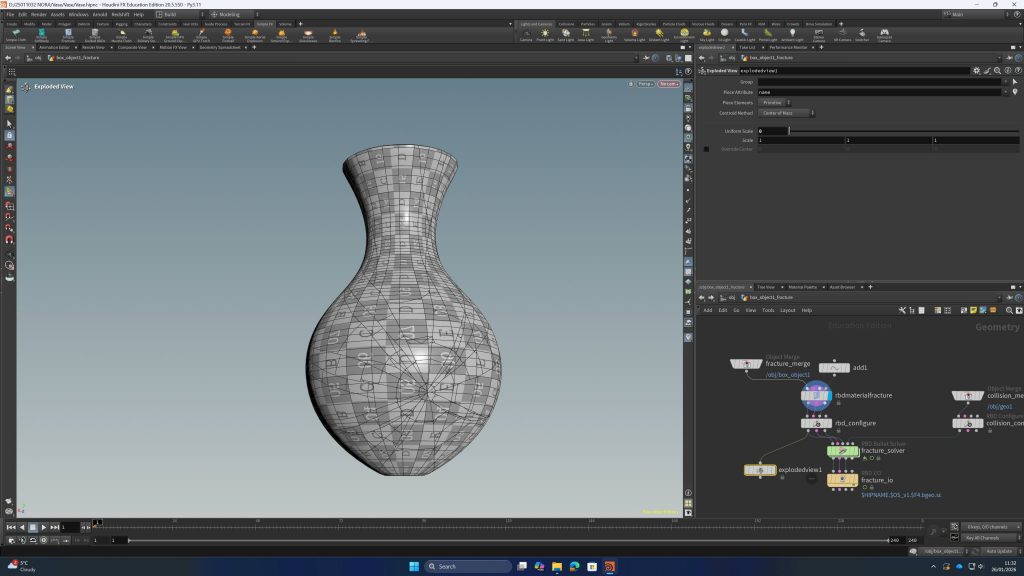Click the explodedview1 node in network
1024x576 pixels.
pyautogui.click(x=760, y=470)
